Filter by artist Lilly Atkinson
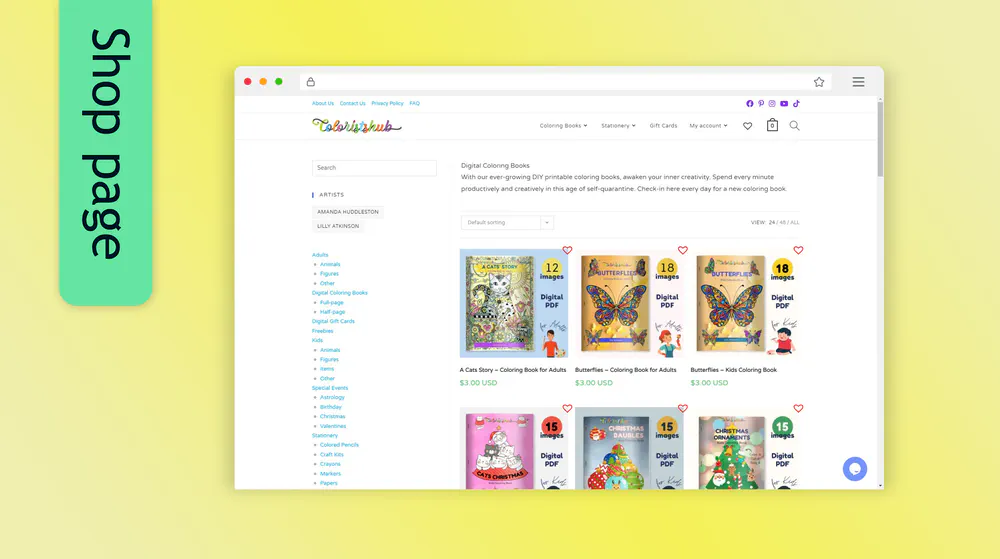 tap(338, 226)
